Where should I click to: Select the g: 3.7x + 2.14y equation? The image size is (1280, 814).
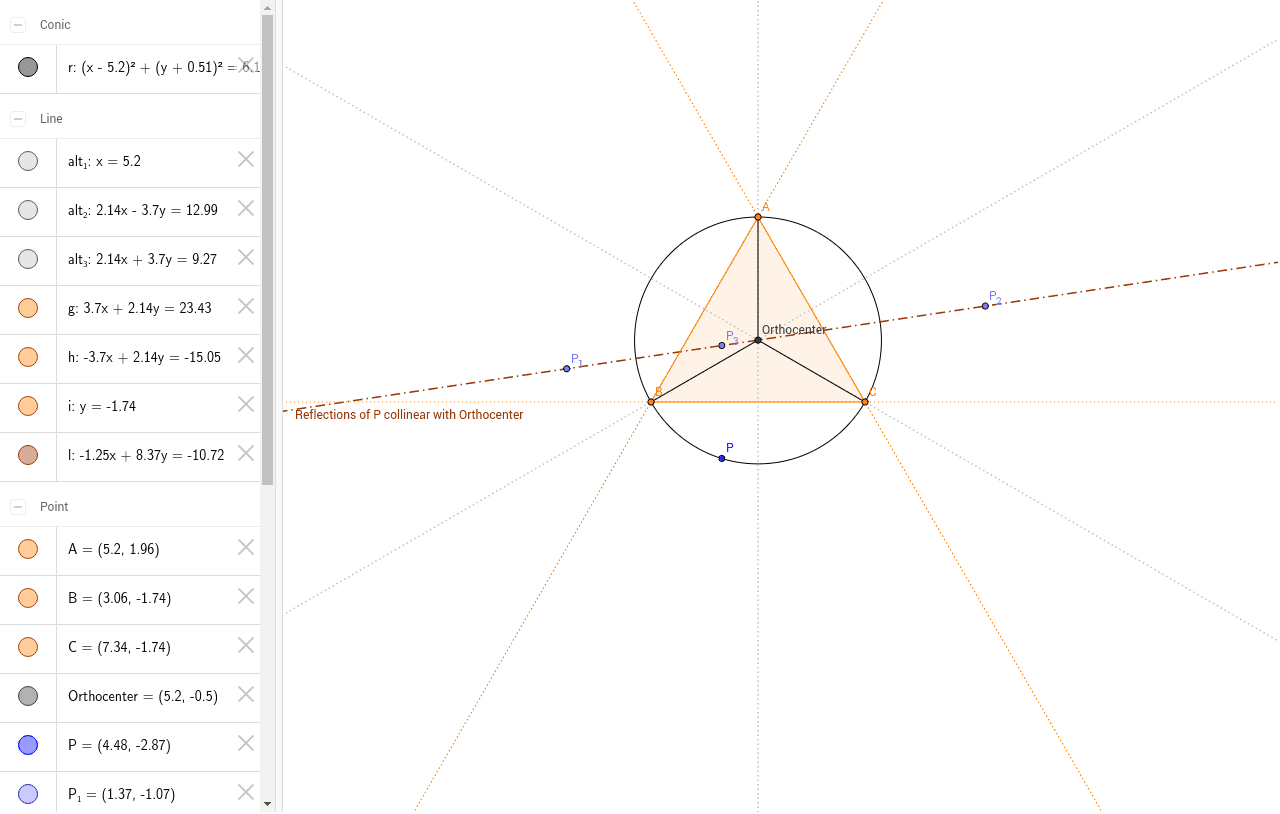pos(140,308)
